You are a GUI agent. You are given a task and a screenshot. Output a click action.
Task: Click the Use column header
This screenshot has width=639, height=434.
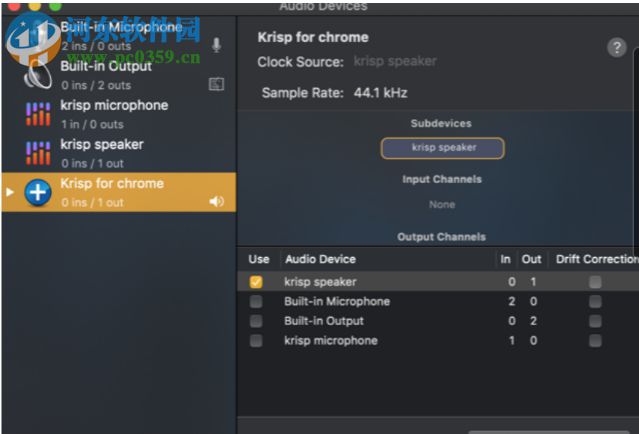click(x=259, y=259)
